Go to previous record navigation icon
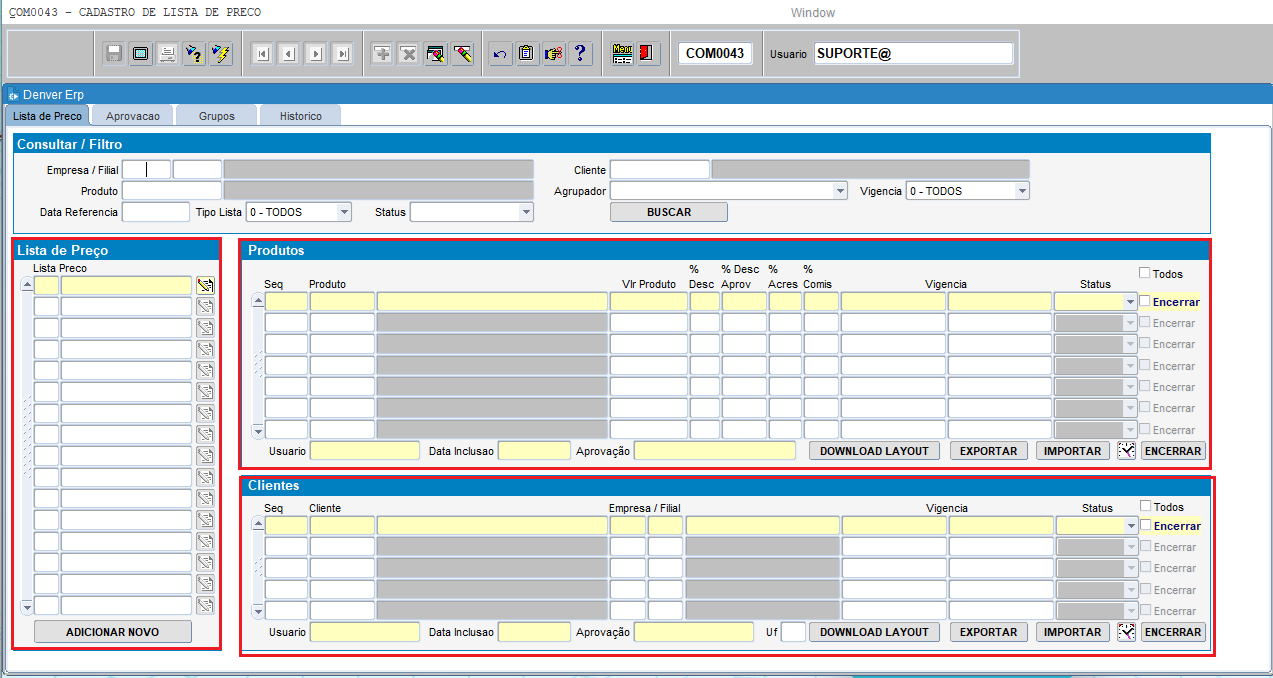 [289, 54]
